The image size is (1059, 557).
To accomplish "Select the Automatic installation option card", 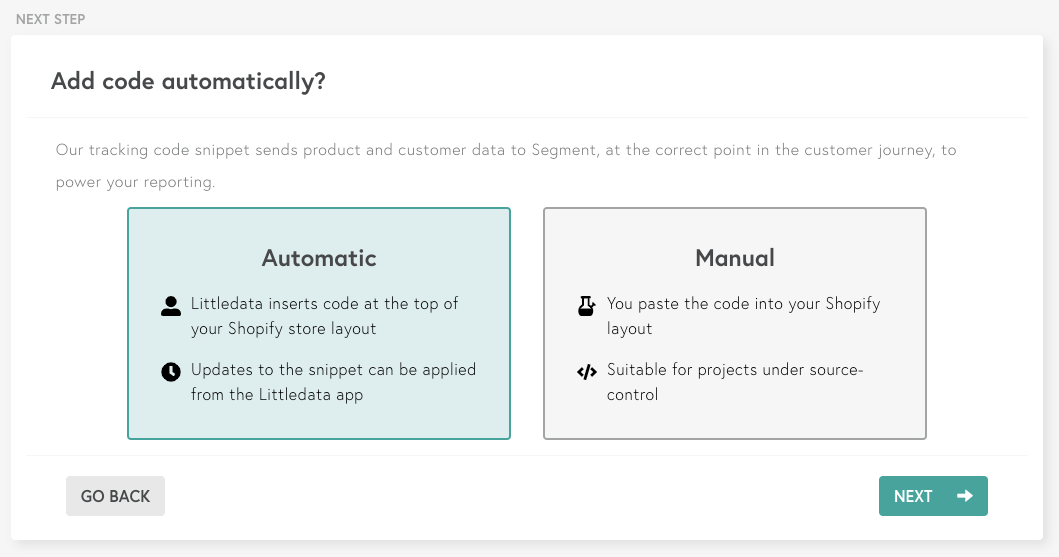I will (x=319, y=323).
